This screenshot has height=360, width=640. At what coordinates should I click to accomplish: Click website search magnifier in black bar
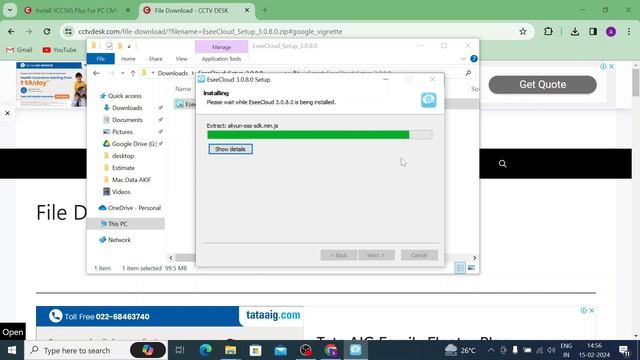pos(502,164)
